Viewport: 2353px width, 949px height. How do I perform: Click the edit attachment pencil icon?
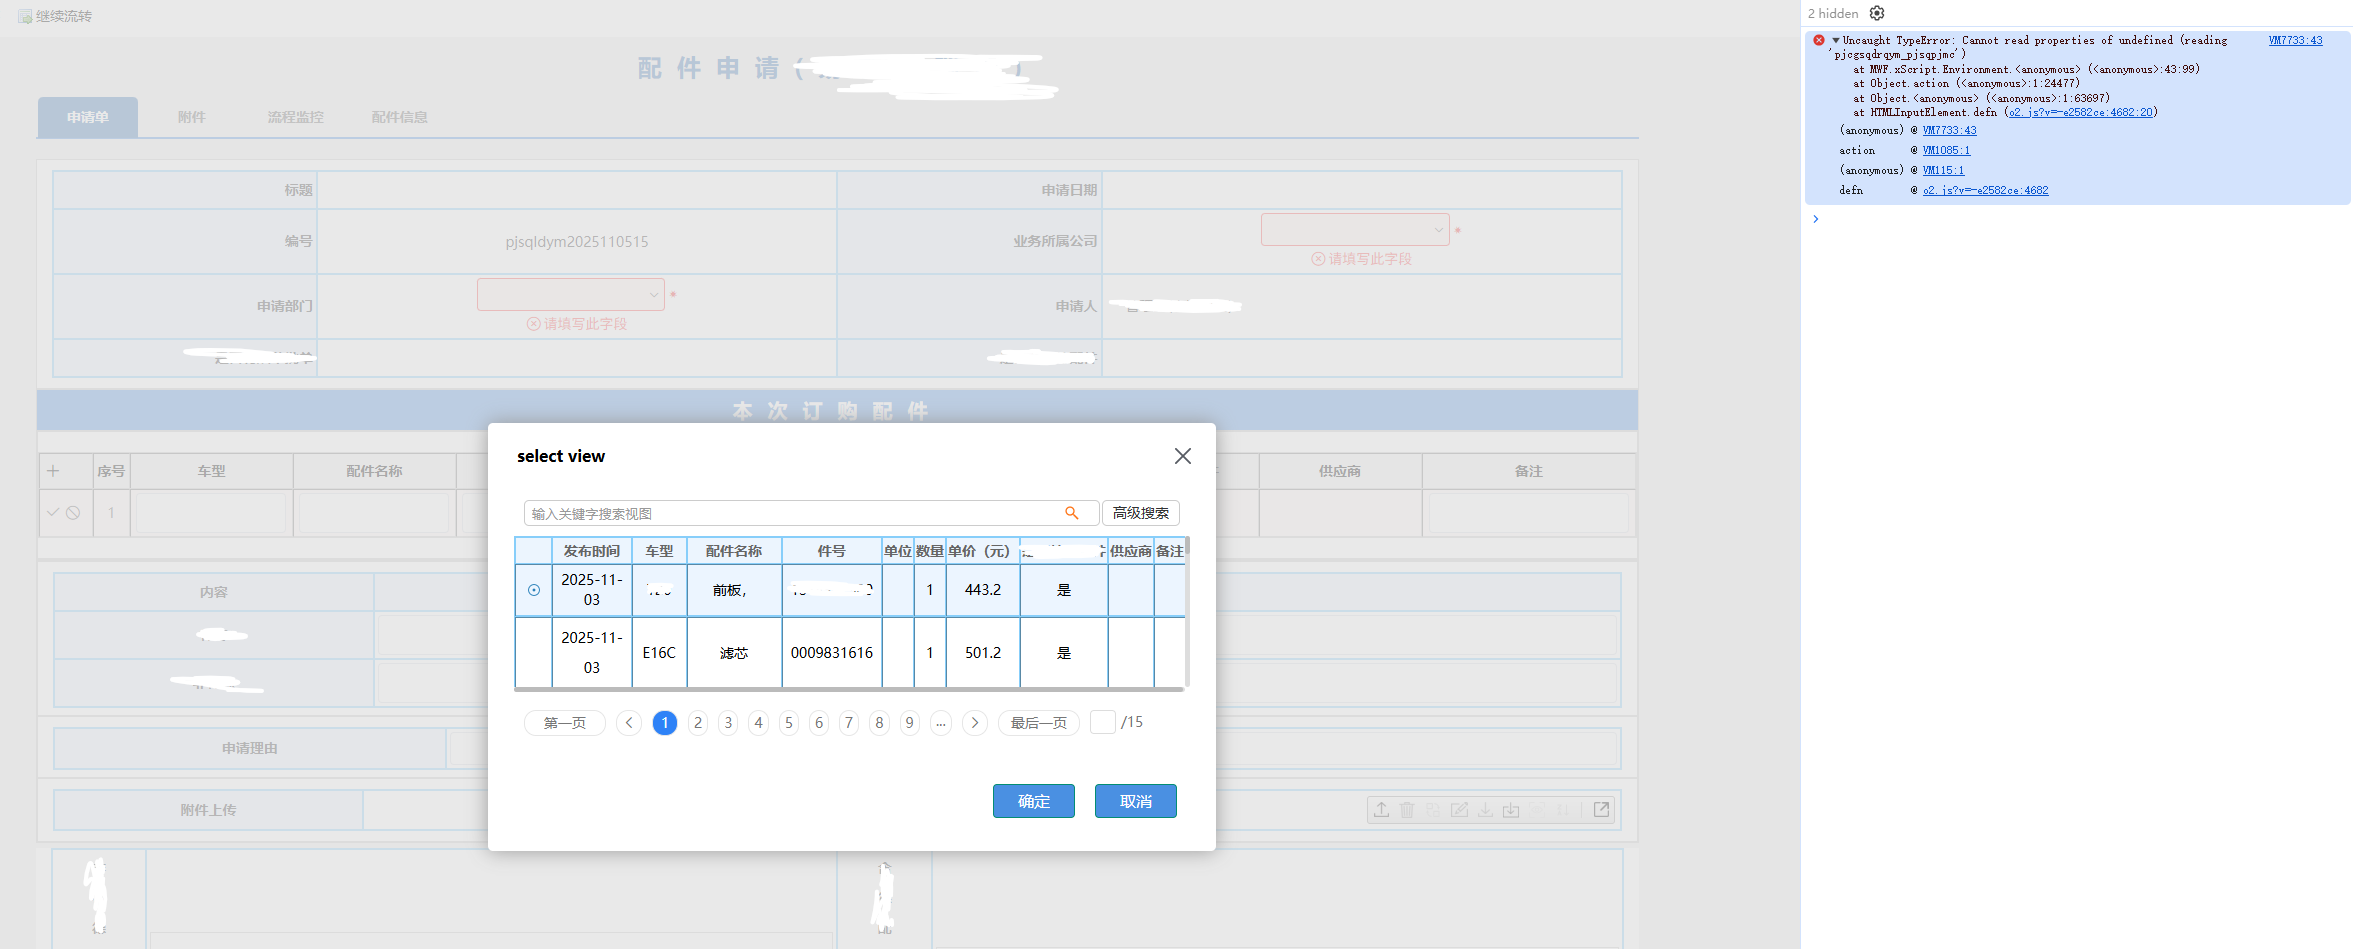1459,810
